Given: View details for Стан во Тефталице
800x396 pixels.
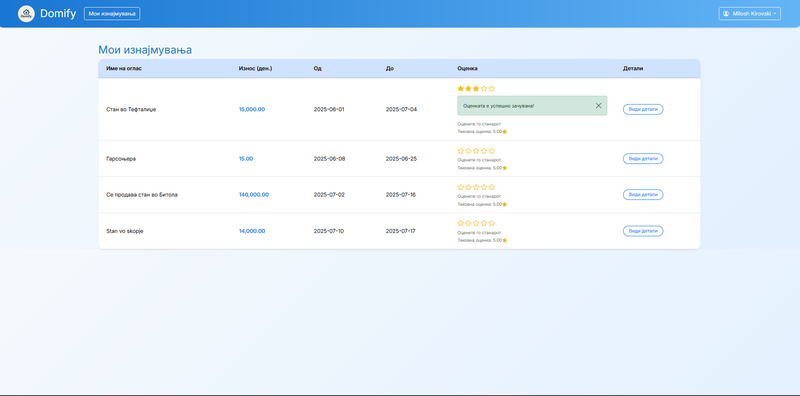Looking at the screenshot, I should [x=643, y=109].
